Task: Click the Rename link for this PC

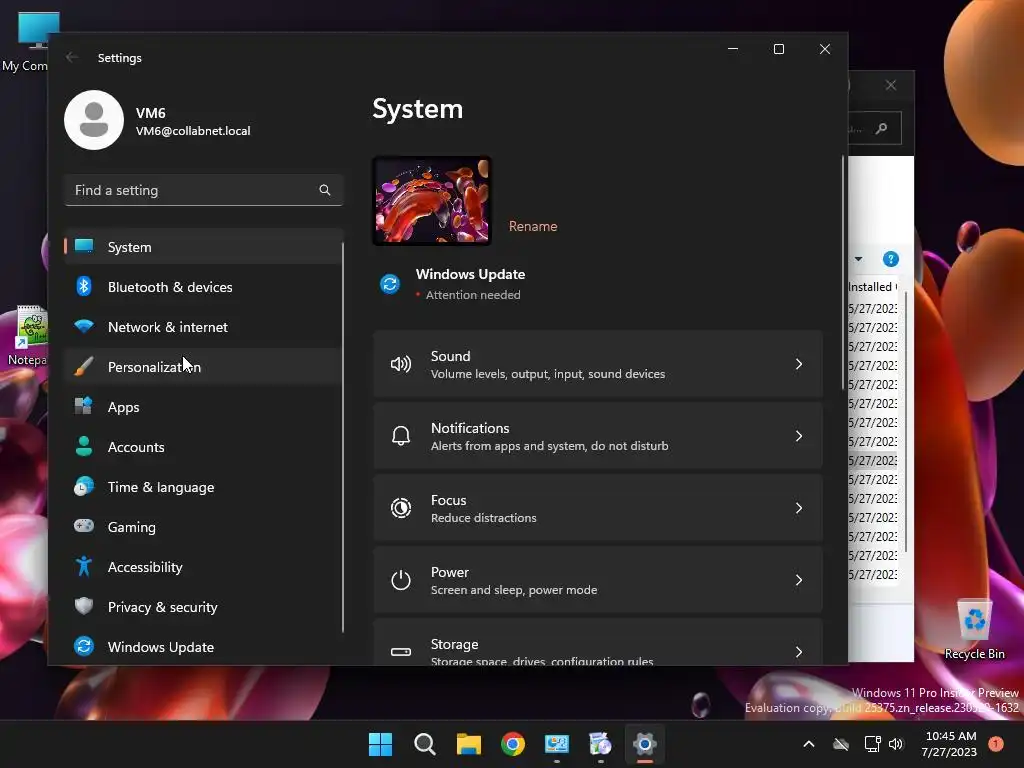Action: point(533,226)
